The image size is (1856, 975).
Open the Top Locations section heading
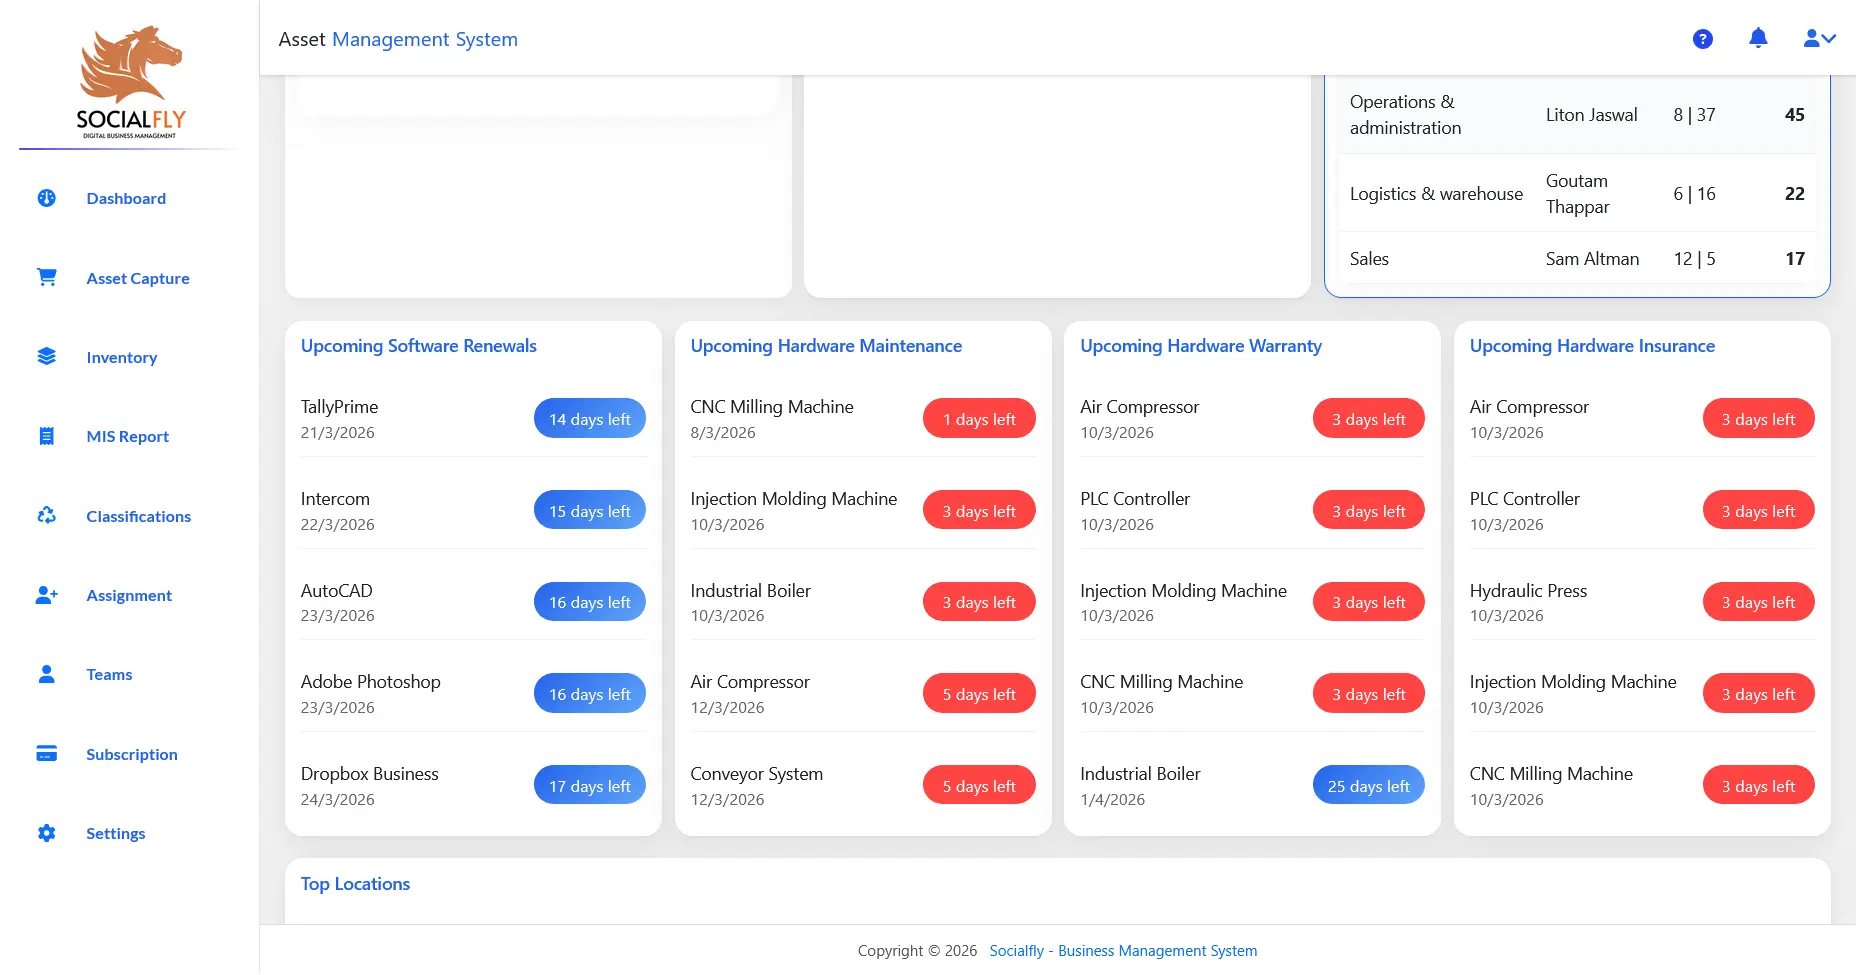point(355,883)
